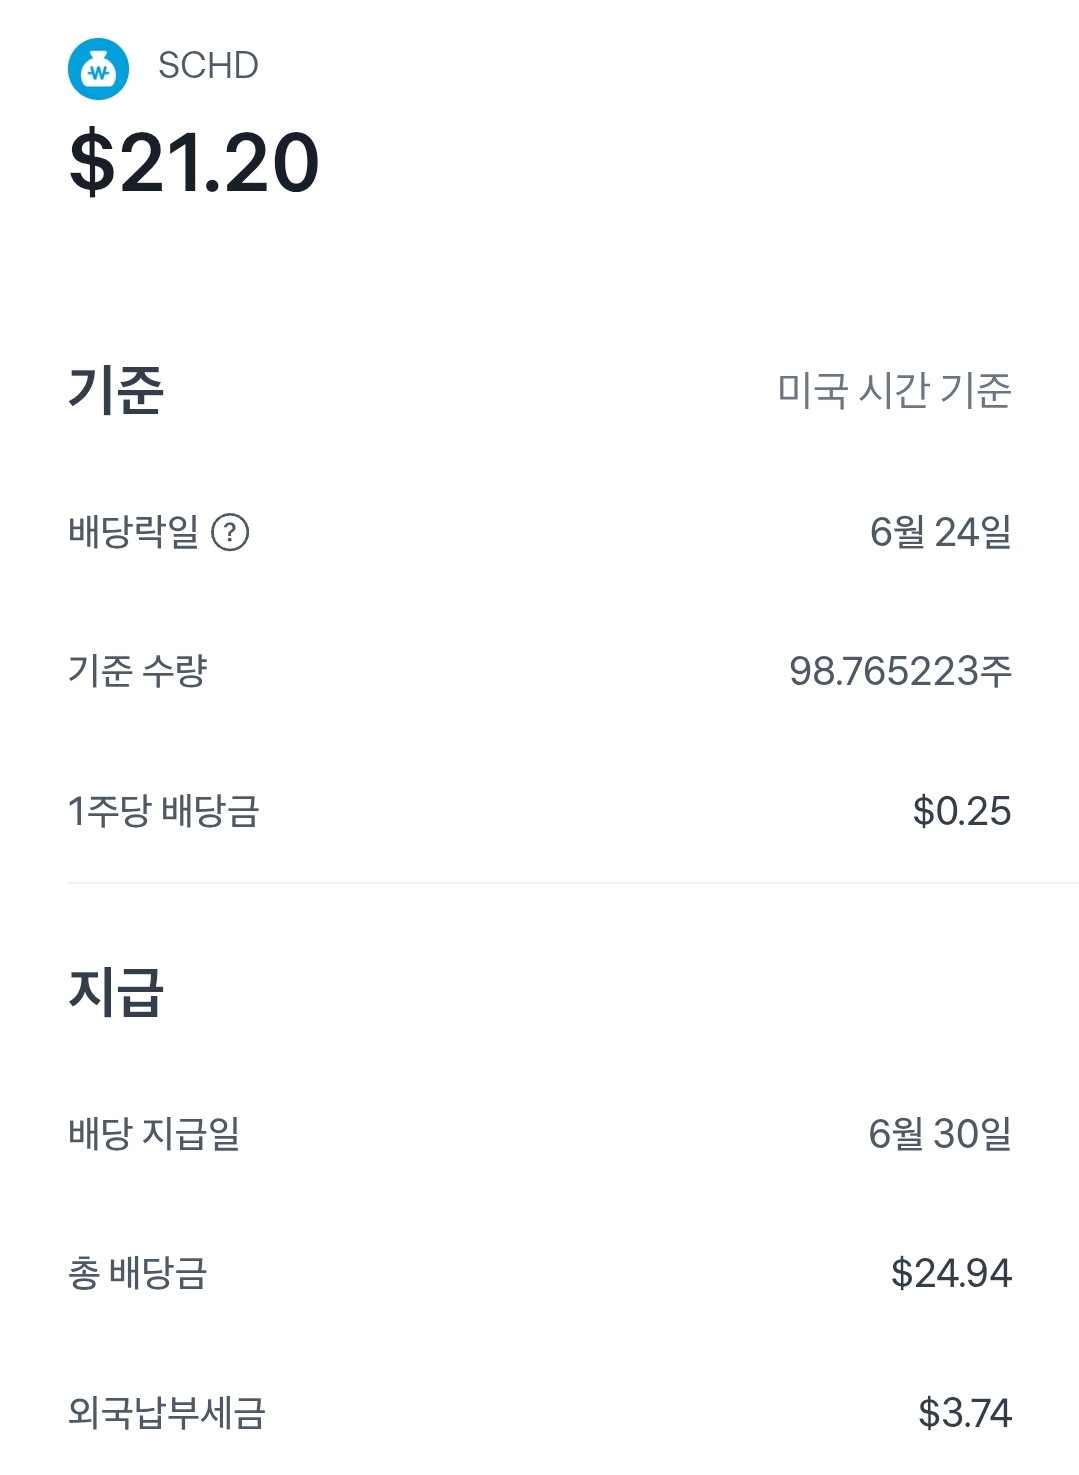Select the 배당락일 row label
Image resolution: width=1079 pixels, height=1475 pixels.
tap(134, 531)
